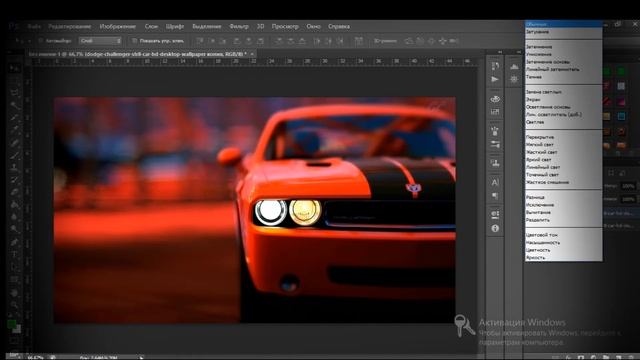The height and width of the screenshot is (360, 640).
Task: Open the Слой auto-select dropdown
Action: [x=100, y=41]
